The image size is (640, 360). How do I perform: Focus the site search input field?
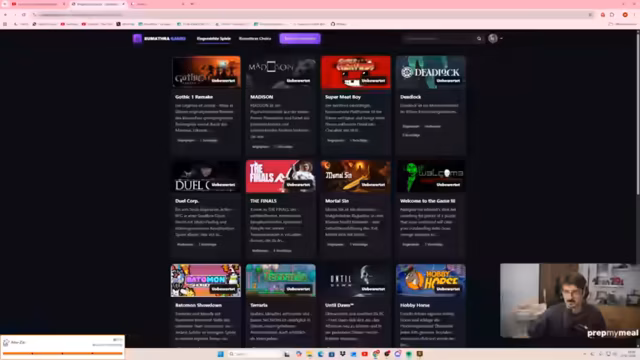pyautogui.click(x=439, y=38)
